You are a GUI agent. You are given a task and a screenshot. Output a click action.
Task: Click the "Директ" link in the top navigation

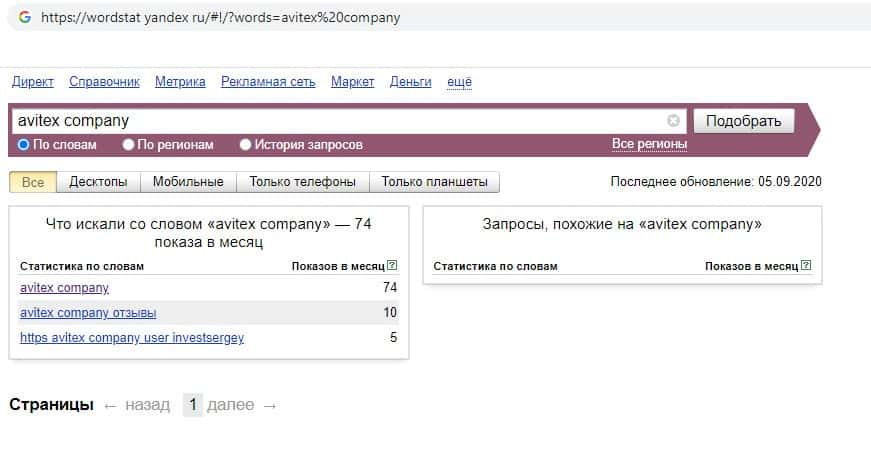click(32, 82)
